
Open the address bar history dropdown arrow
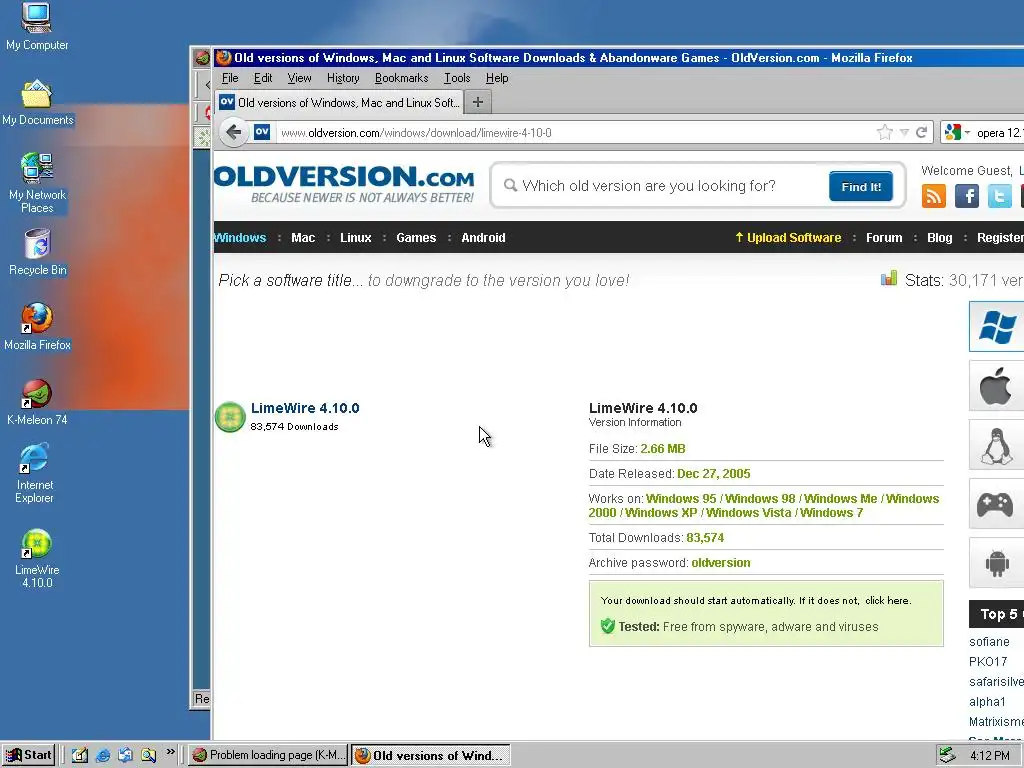pos(904,133)
